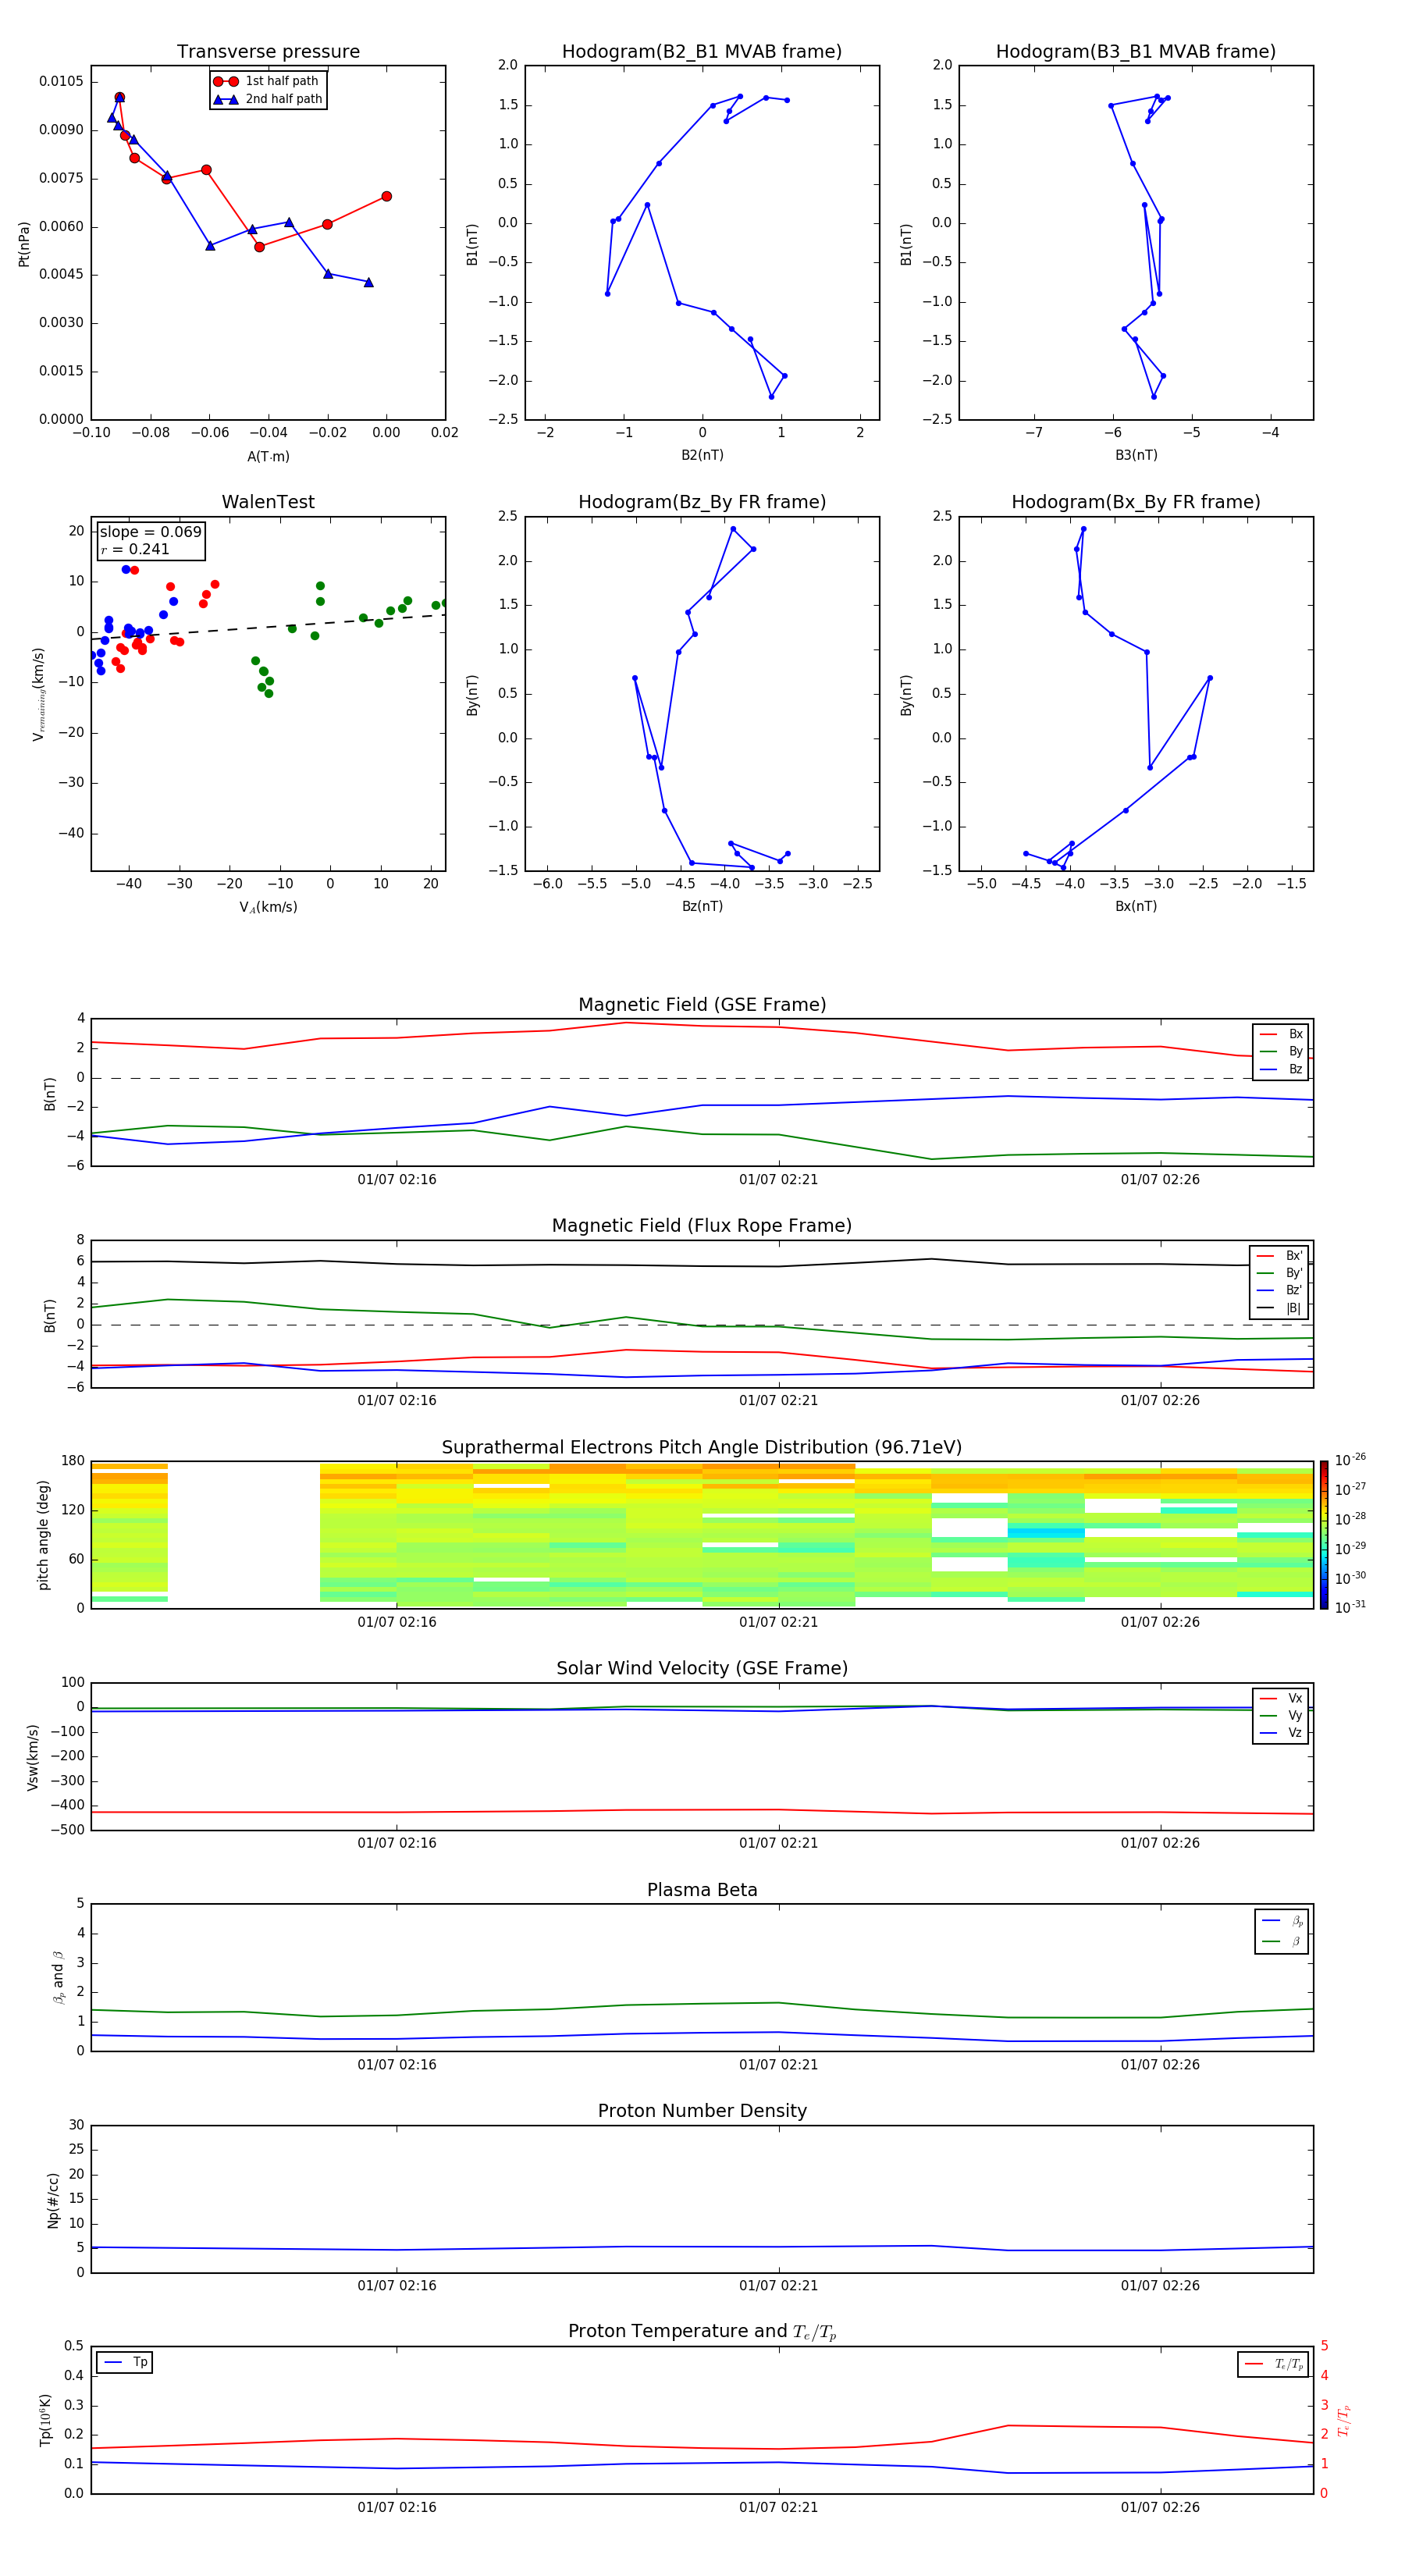Click '1st half path' legend entry
This screenshot has width=1405, height=2576.
[267, 81]
